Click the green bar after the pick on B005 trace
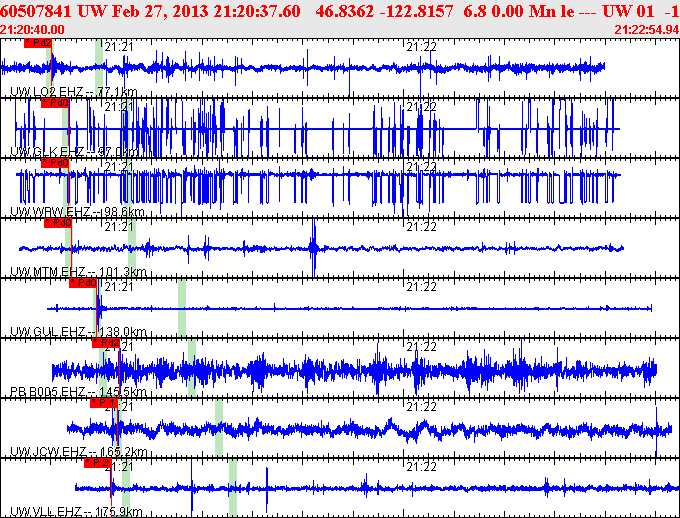Viewport: 680px width, 518px height. pos(192,368)
